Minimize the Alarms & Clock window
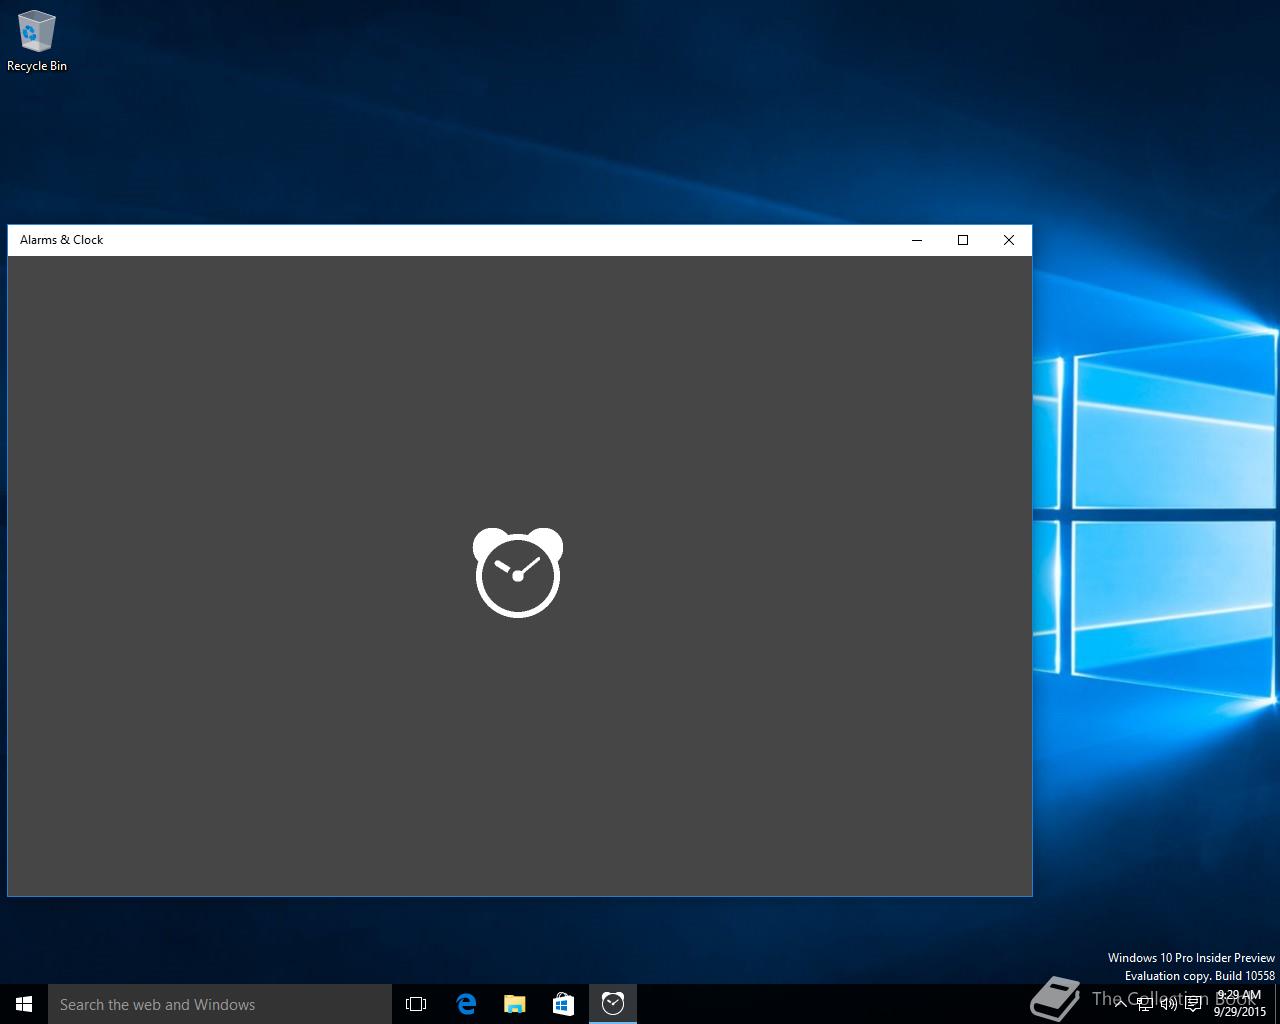 [x=917, y=240]
